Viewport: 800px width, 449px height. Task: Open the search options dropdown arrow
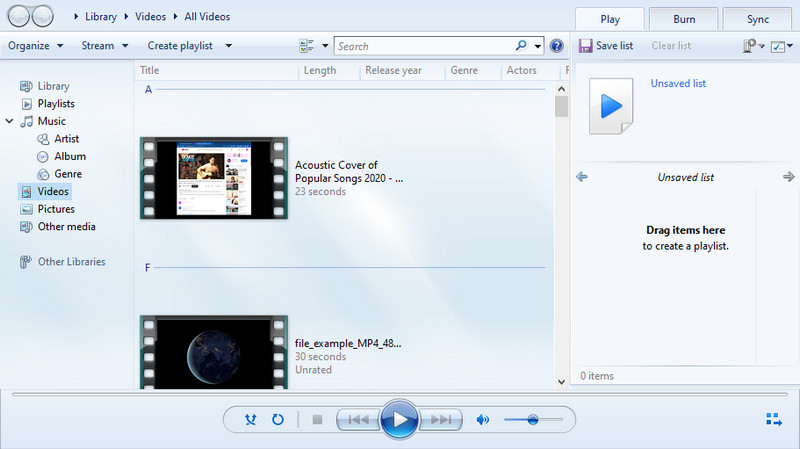coord(538,46)
